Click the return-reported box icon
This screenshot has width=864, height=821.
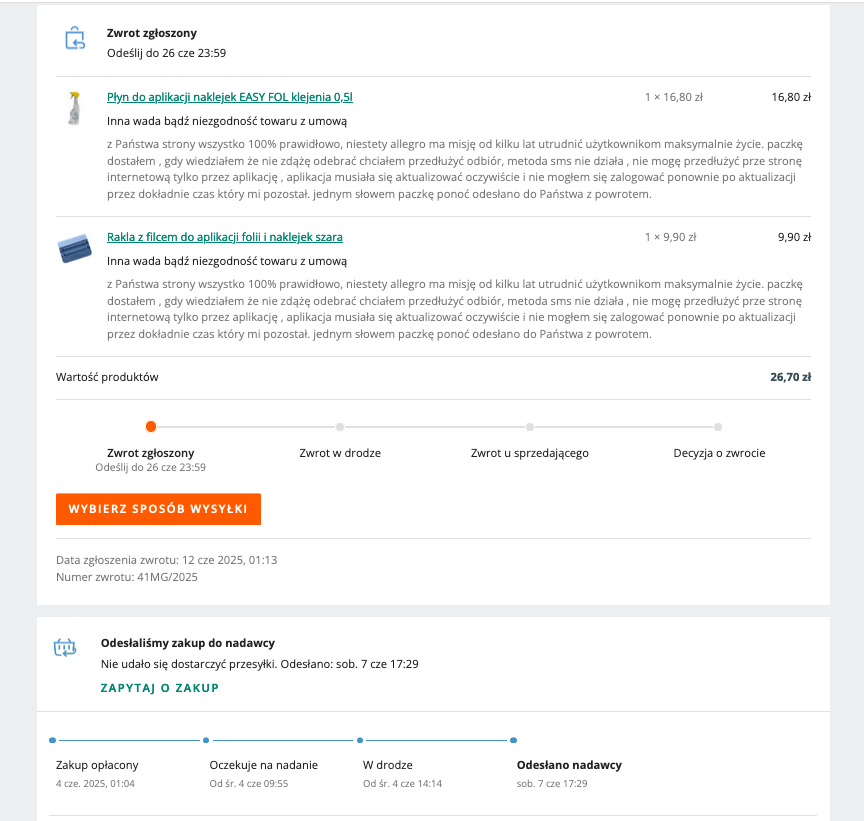75,39
